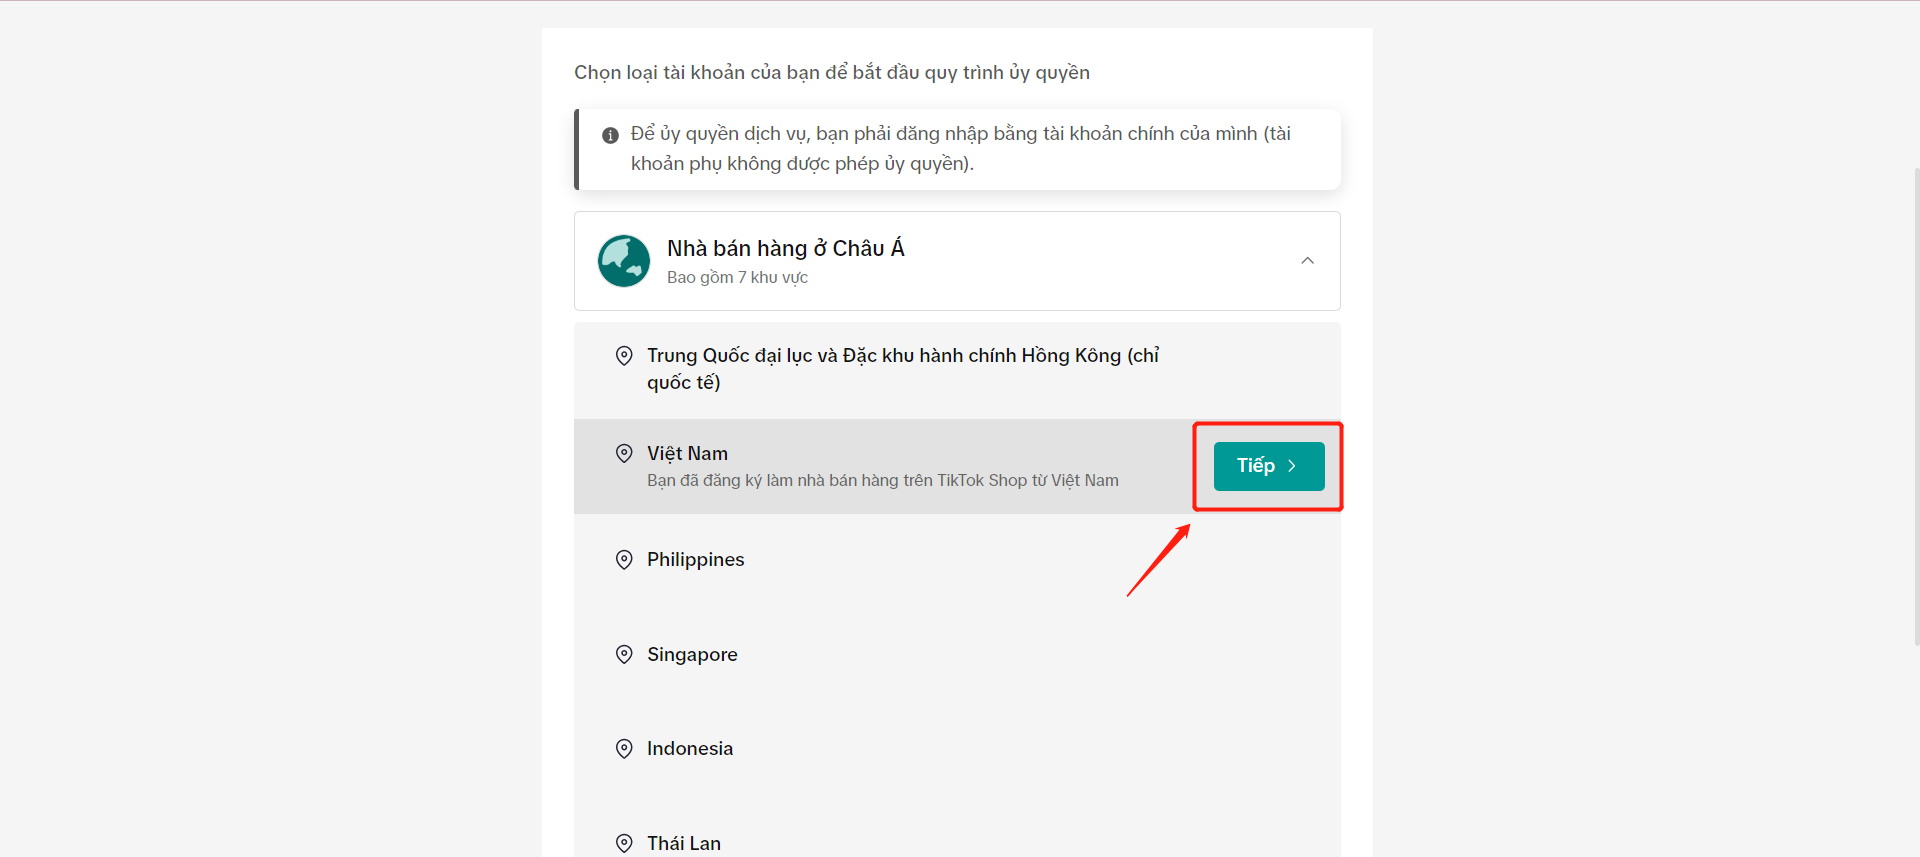Click location pin beside Việt Nam
1920x857 pixels.
(x=624, y=454)
